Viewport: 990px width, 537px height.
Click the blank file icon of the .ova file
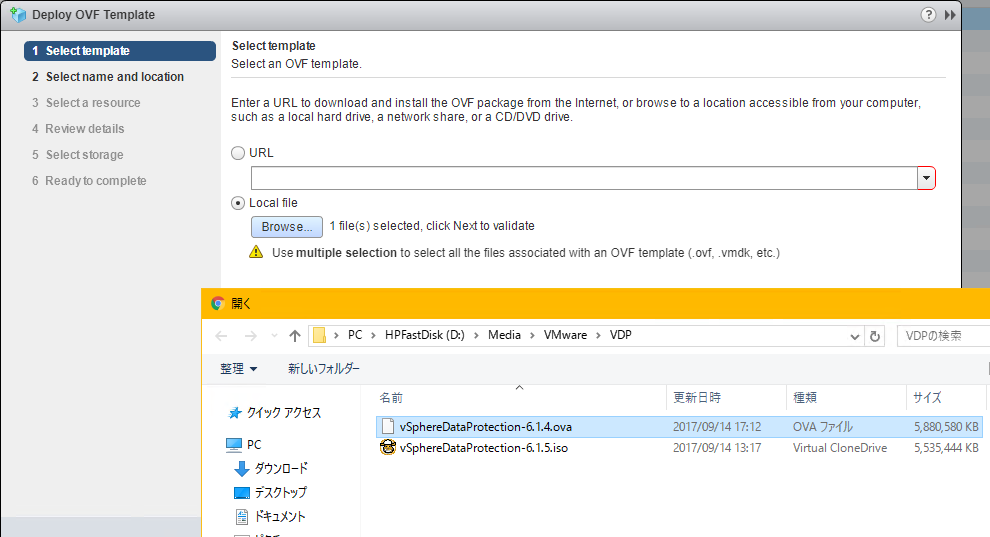(x=388, y=427)
